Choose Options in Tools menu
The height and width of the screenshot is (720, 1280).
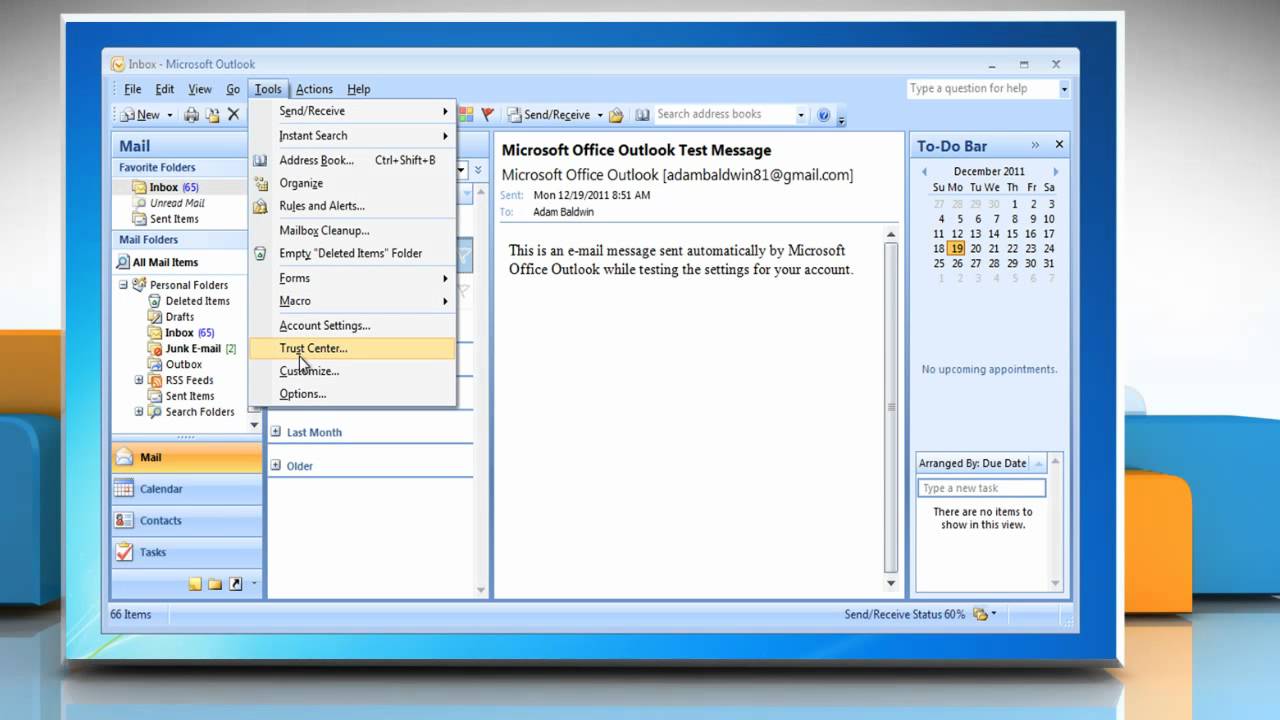(x=352, y=394)
